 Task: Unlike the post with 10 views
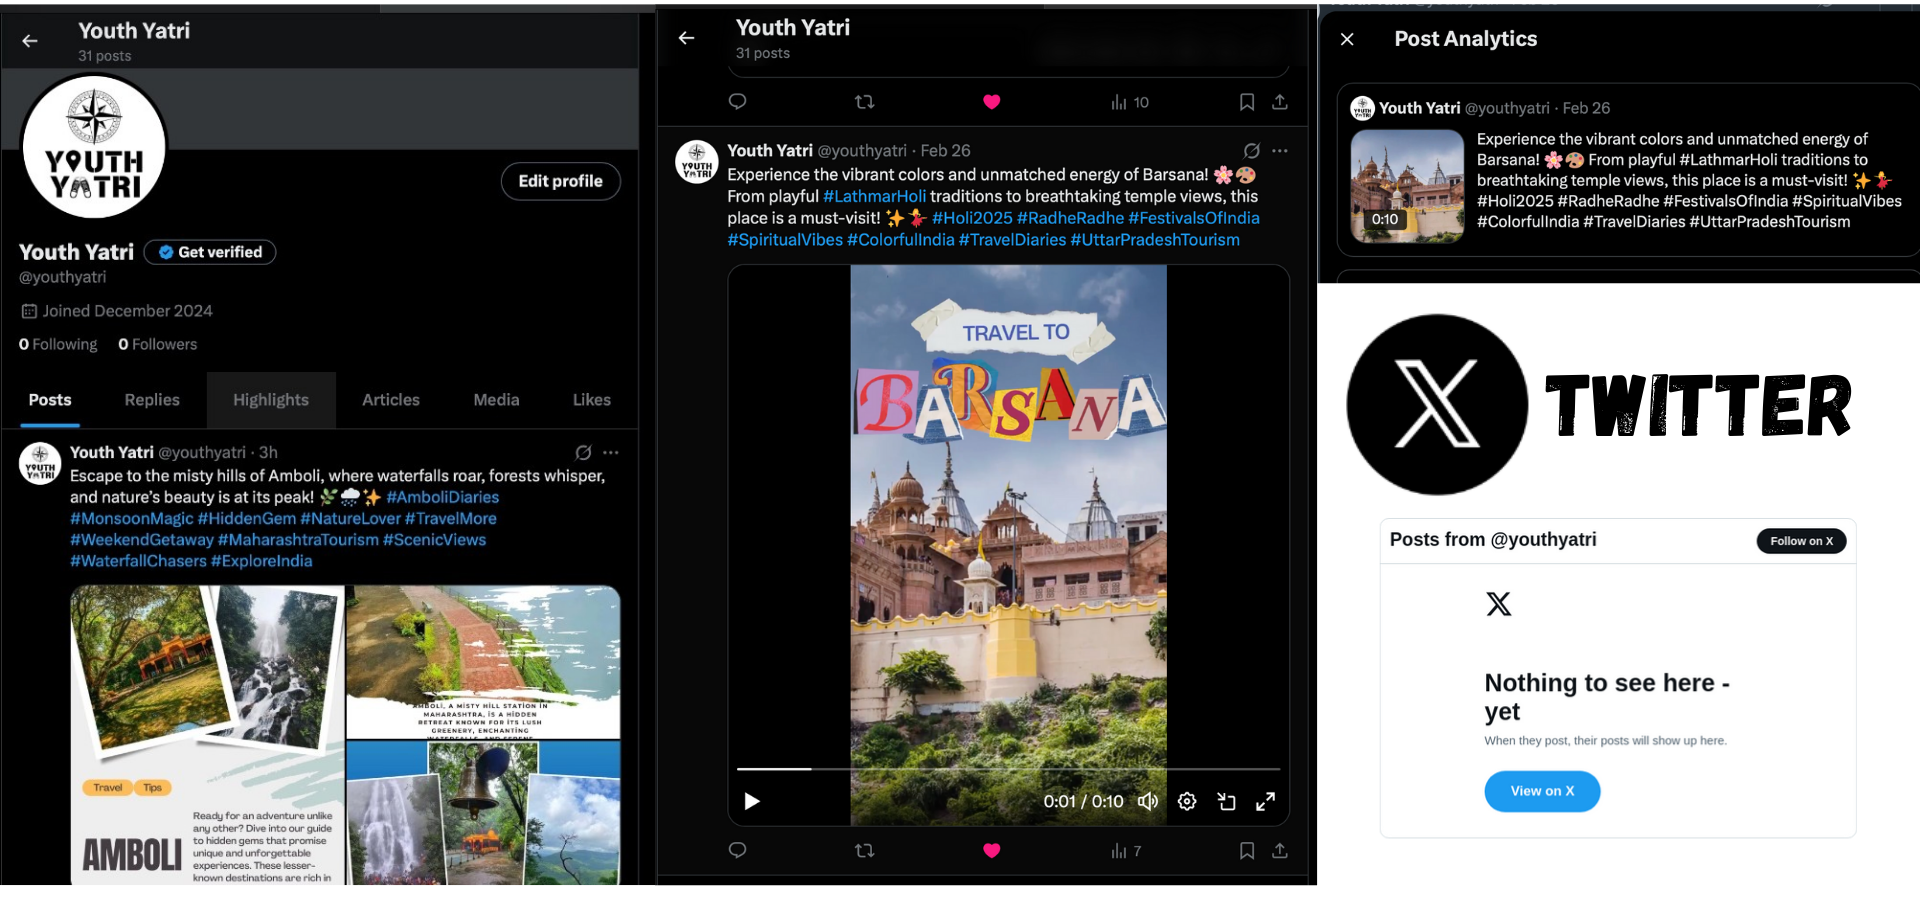point(992,102)
